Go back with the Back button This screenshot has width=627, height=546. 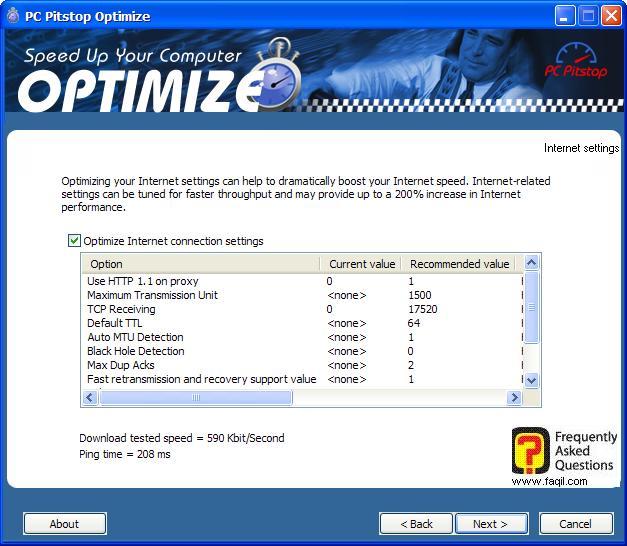[x=416, y=524]
